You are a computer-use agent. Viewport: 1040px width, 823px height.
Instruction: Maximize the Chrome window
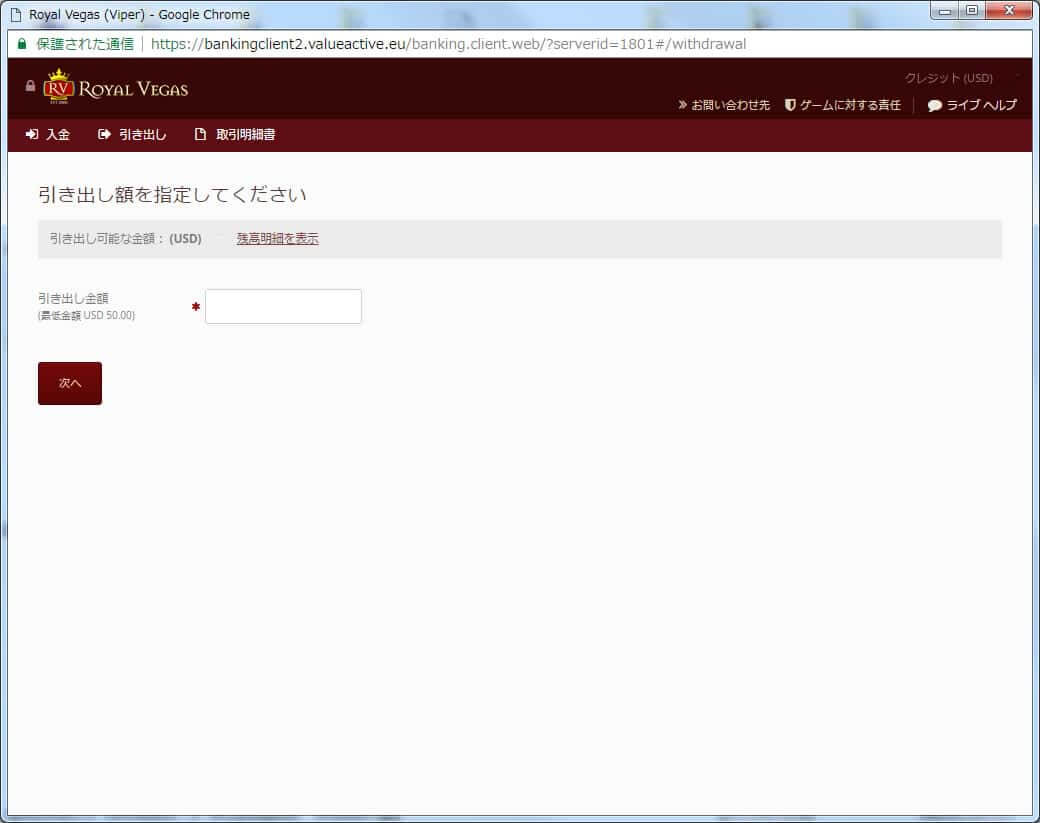971,11
